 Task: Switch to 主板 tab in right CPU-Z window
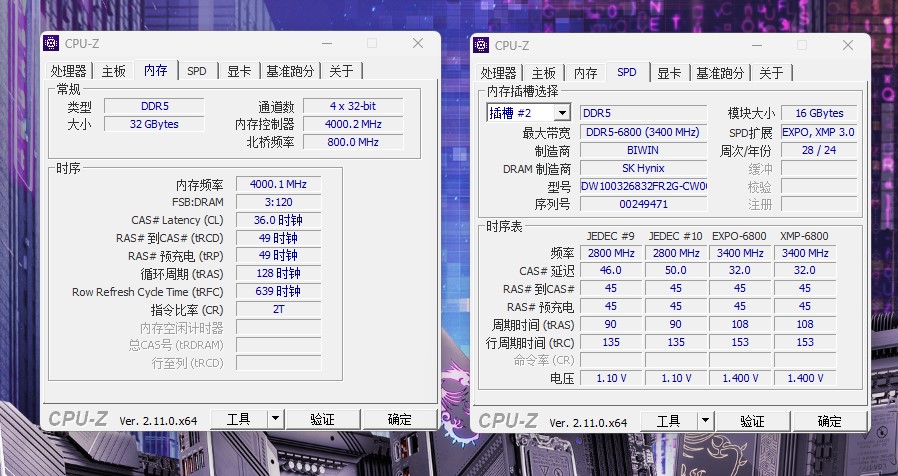543,73
